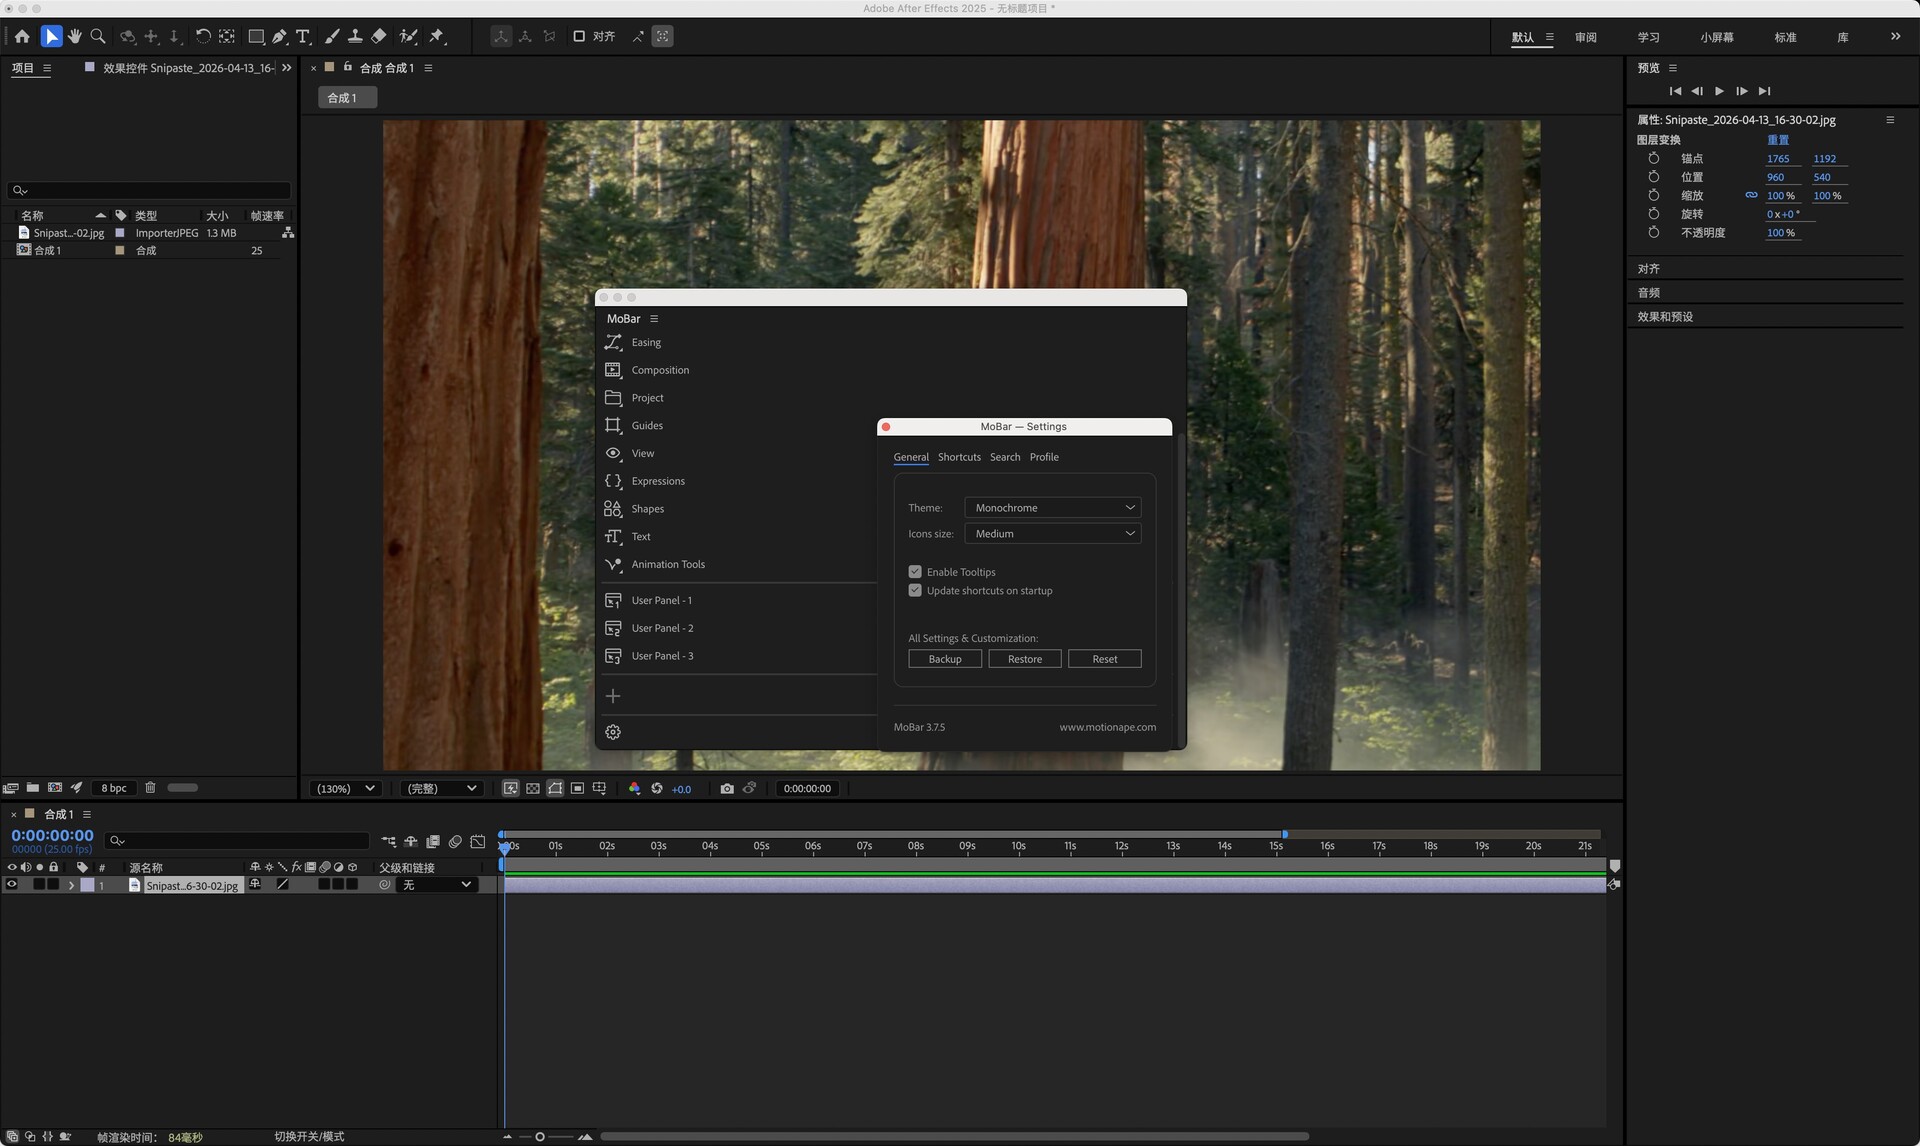1920x1146 pixels.
Task: Uncheck Enable Tooltips in MoBar settings
Action: [x=915, y=571]
